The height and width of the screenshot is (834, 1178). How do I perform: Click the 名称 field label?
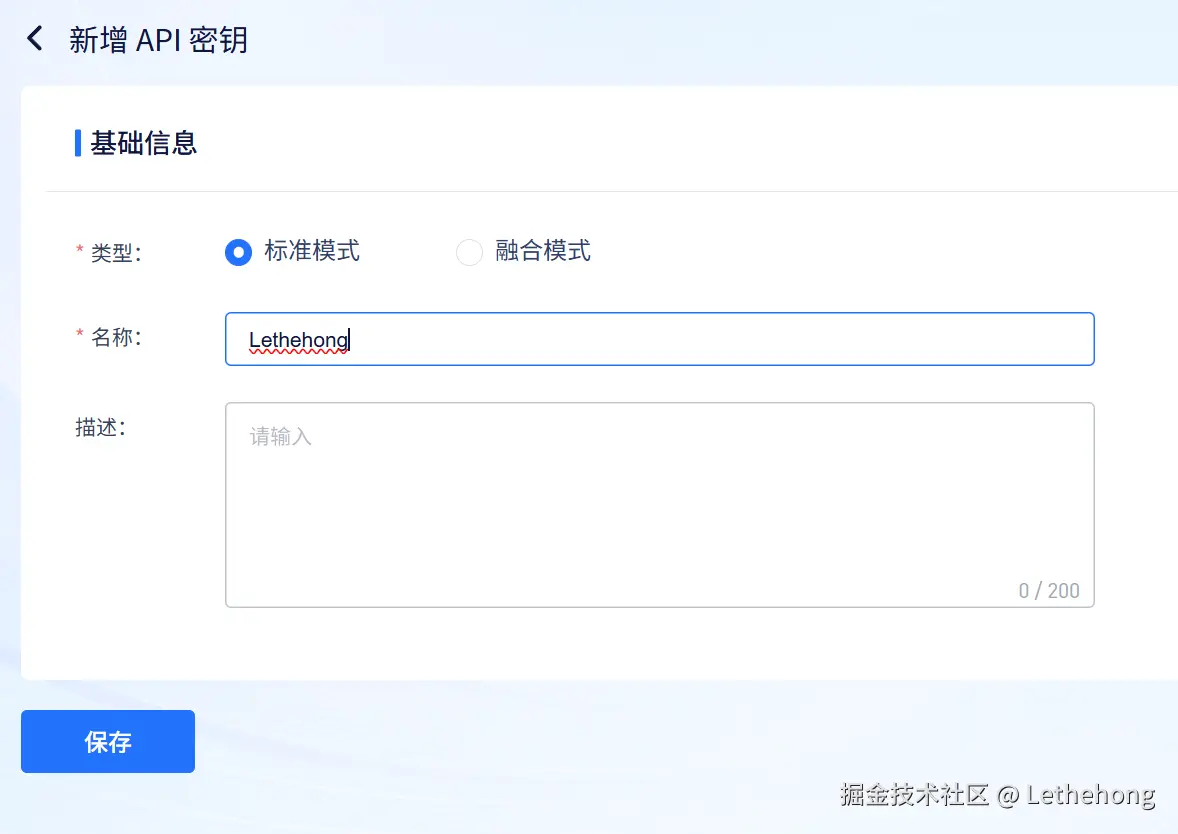coord(116,337)
